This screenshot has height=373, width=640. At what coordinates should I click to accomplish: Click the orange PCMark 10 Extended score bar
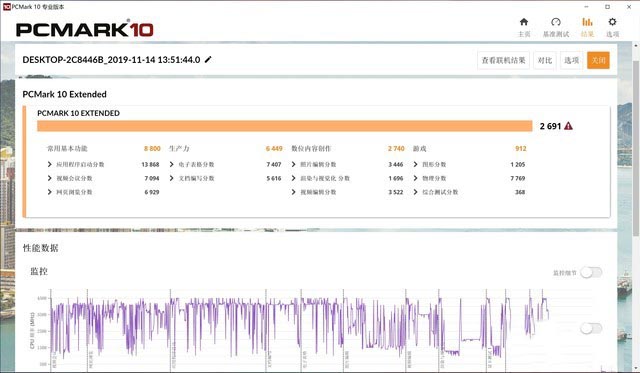coord(284,126)
